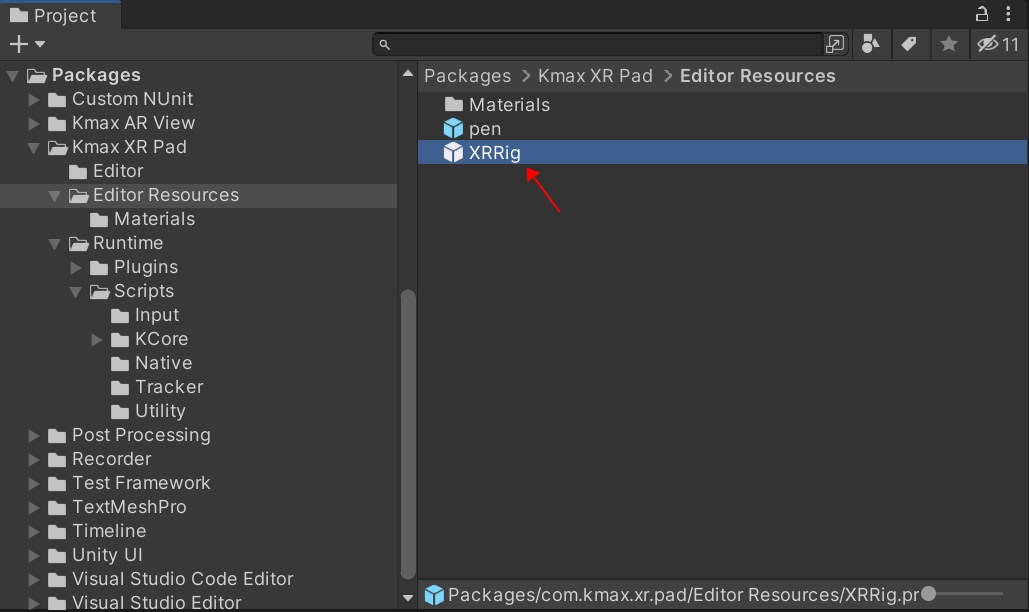Click the tree scrollbar down arrow

point(408,598)
